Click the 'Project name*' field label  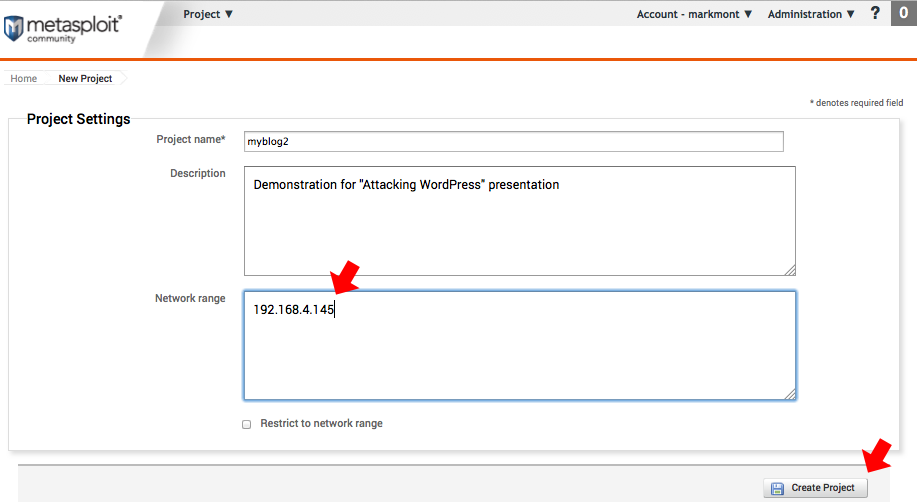(191, 140)
